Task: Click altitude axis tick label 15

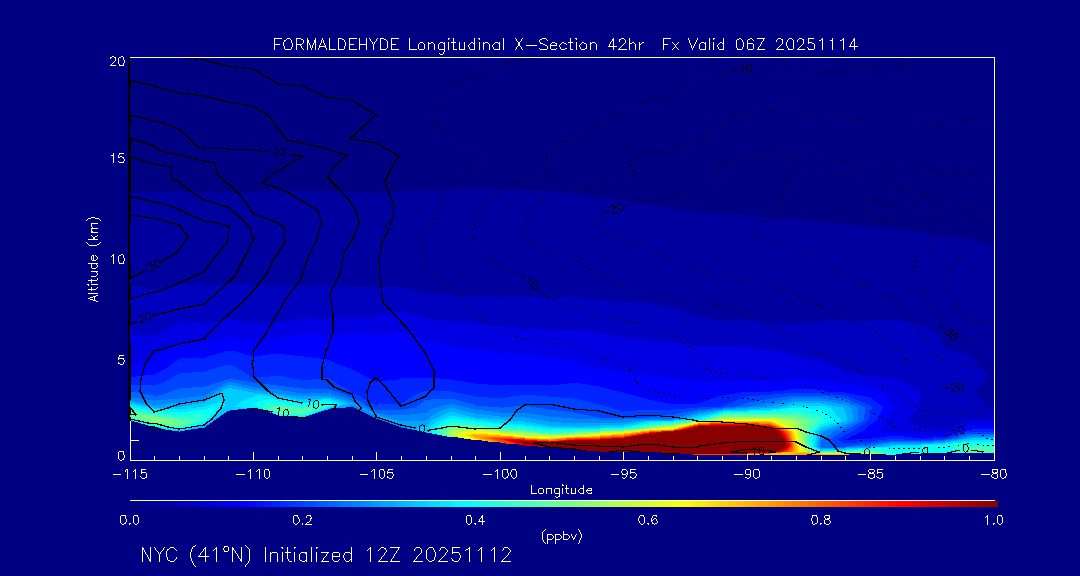Action: (116, 158)
